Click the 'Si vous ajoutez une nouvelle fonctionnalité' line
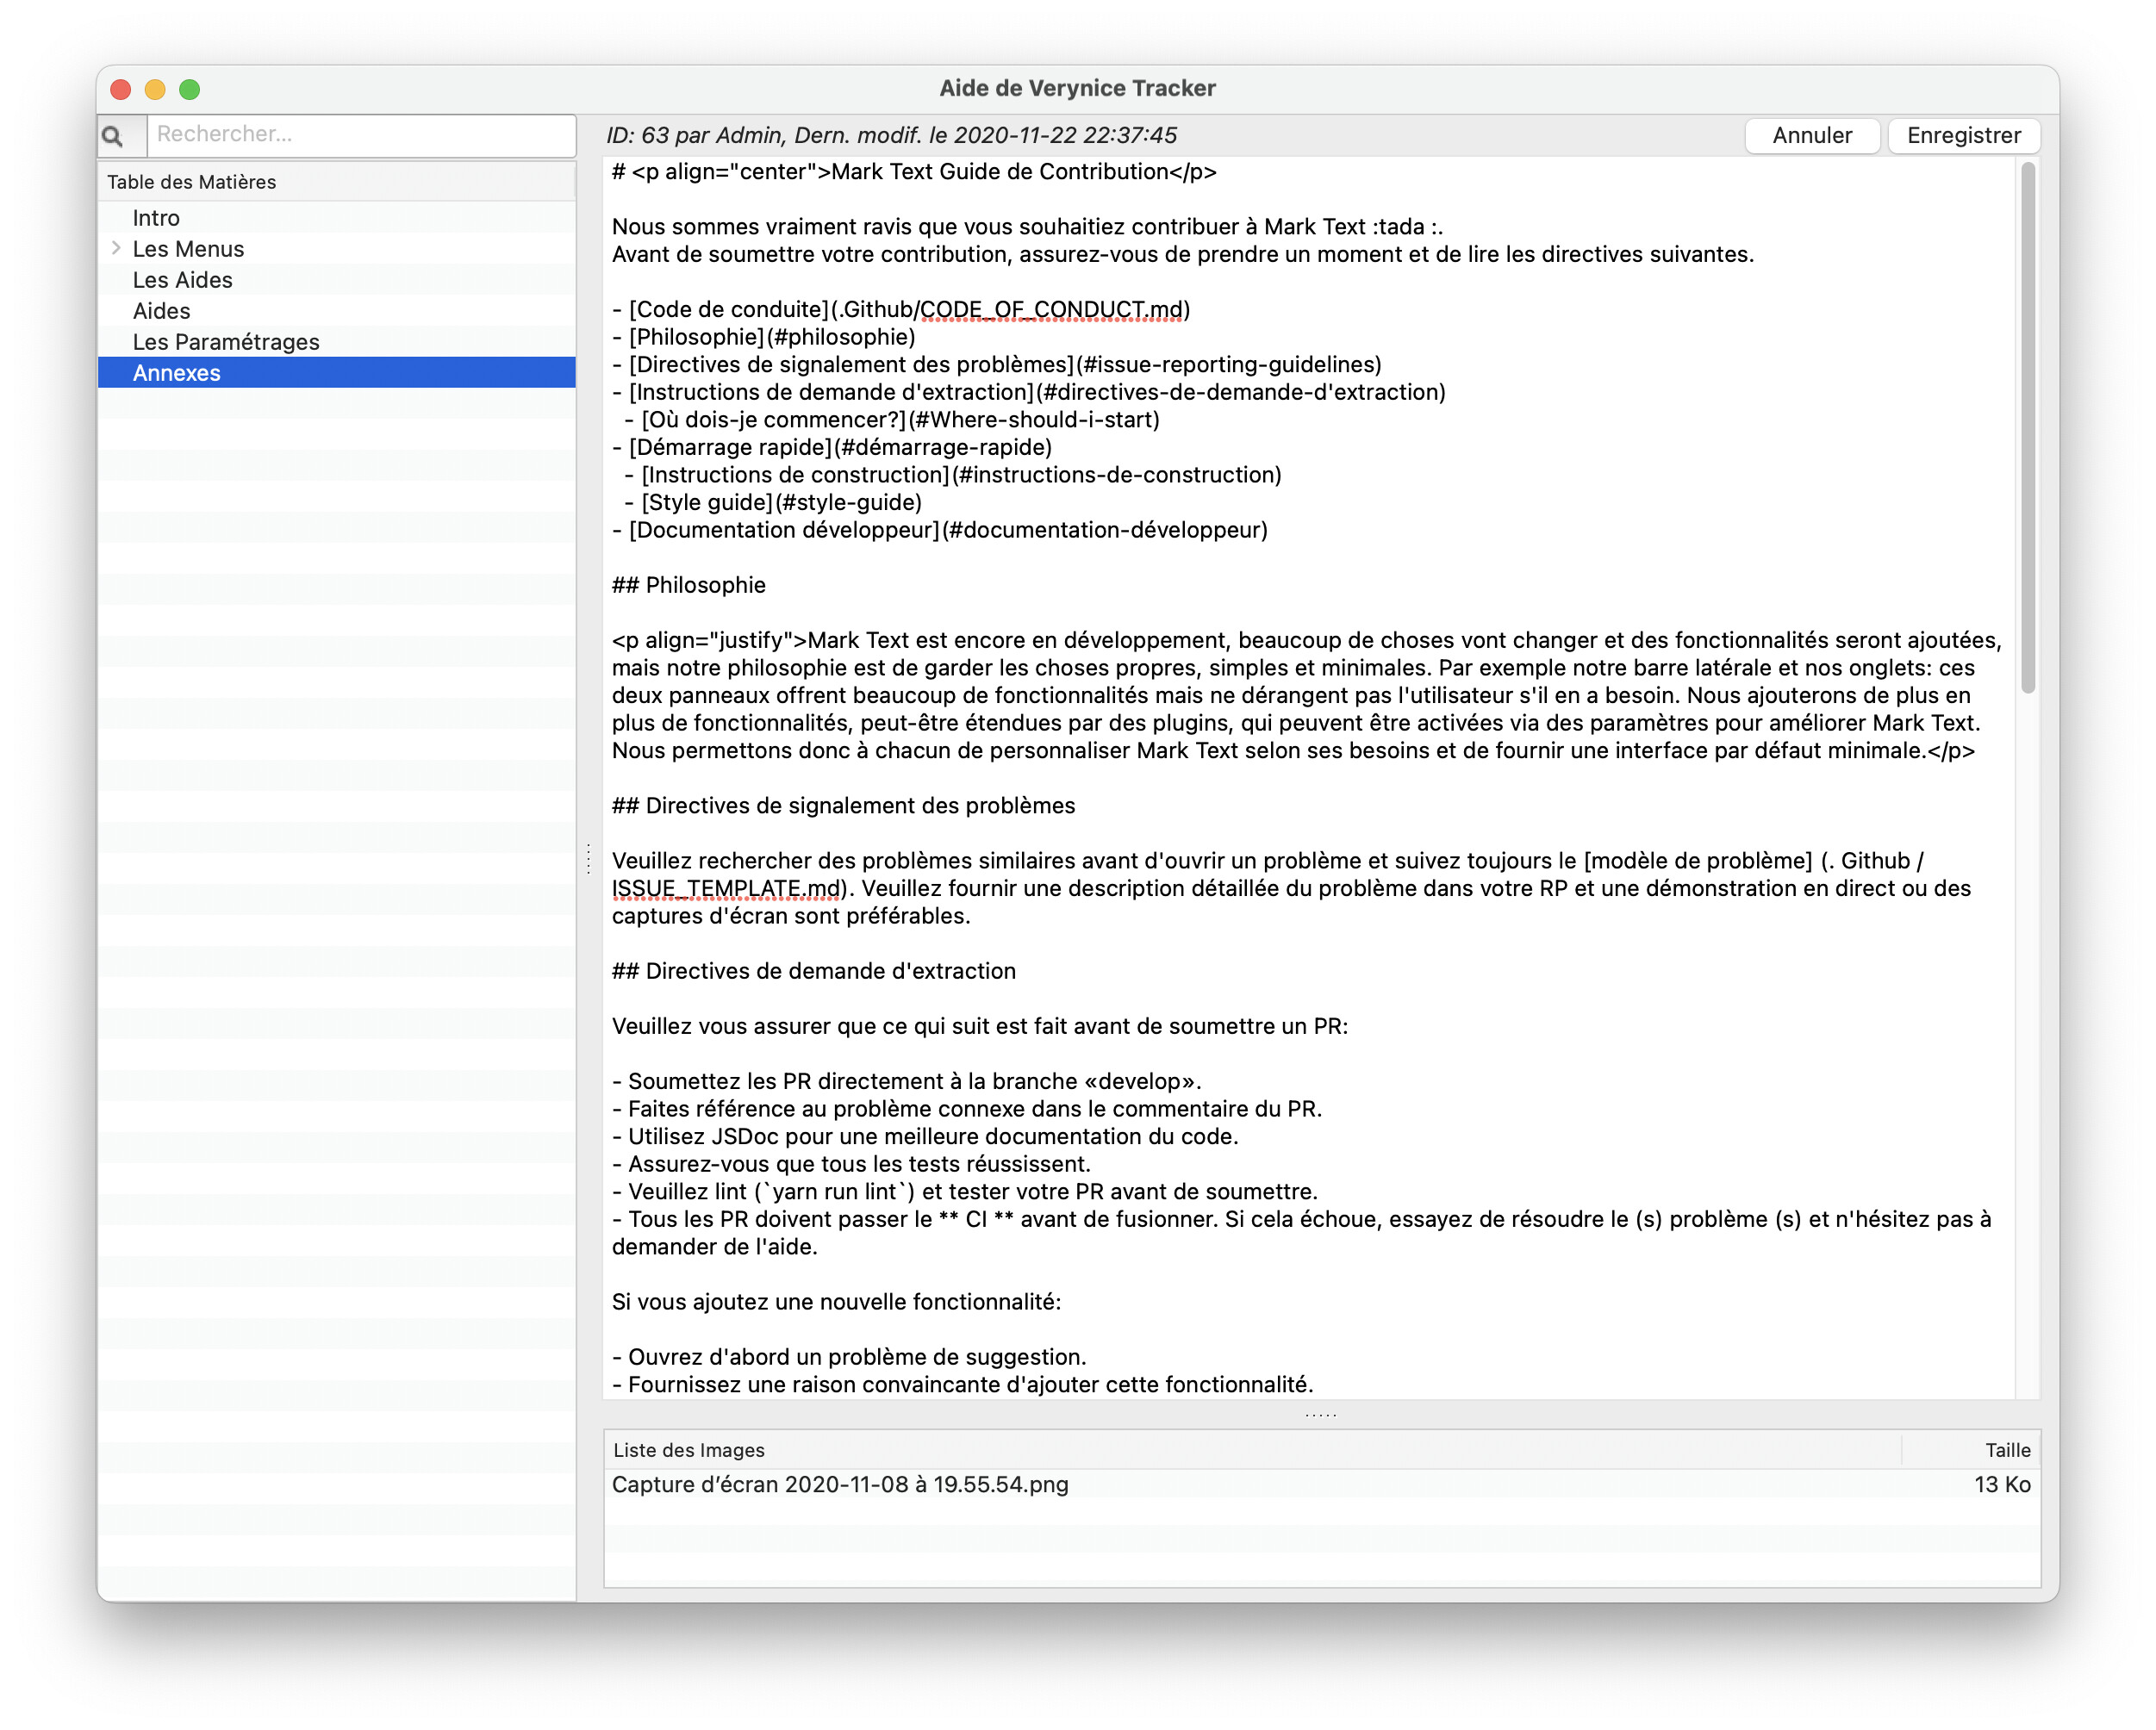Screen dimensions: 2156x1730 (836, 1302)
